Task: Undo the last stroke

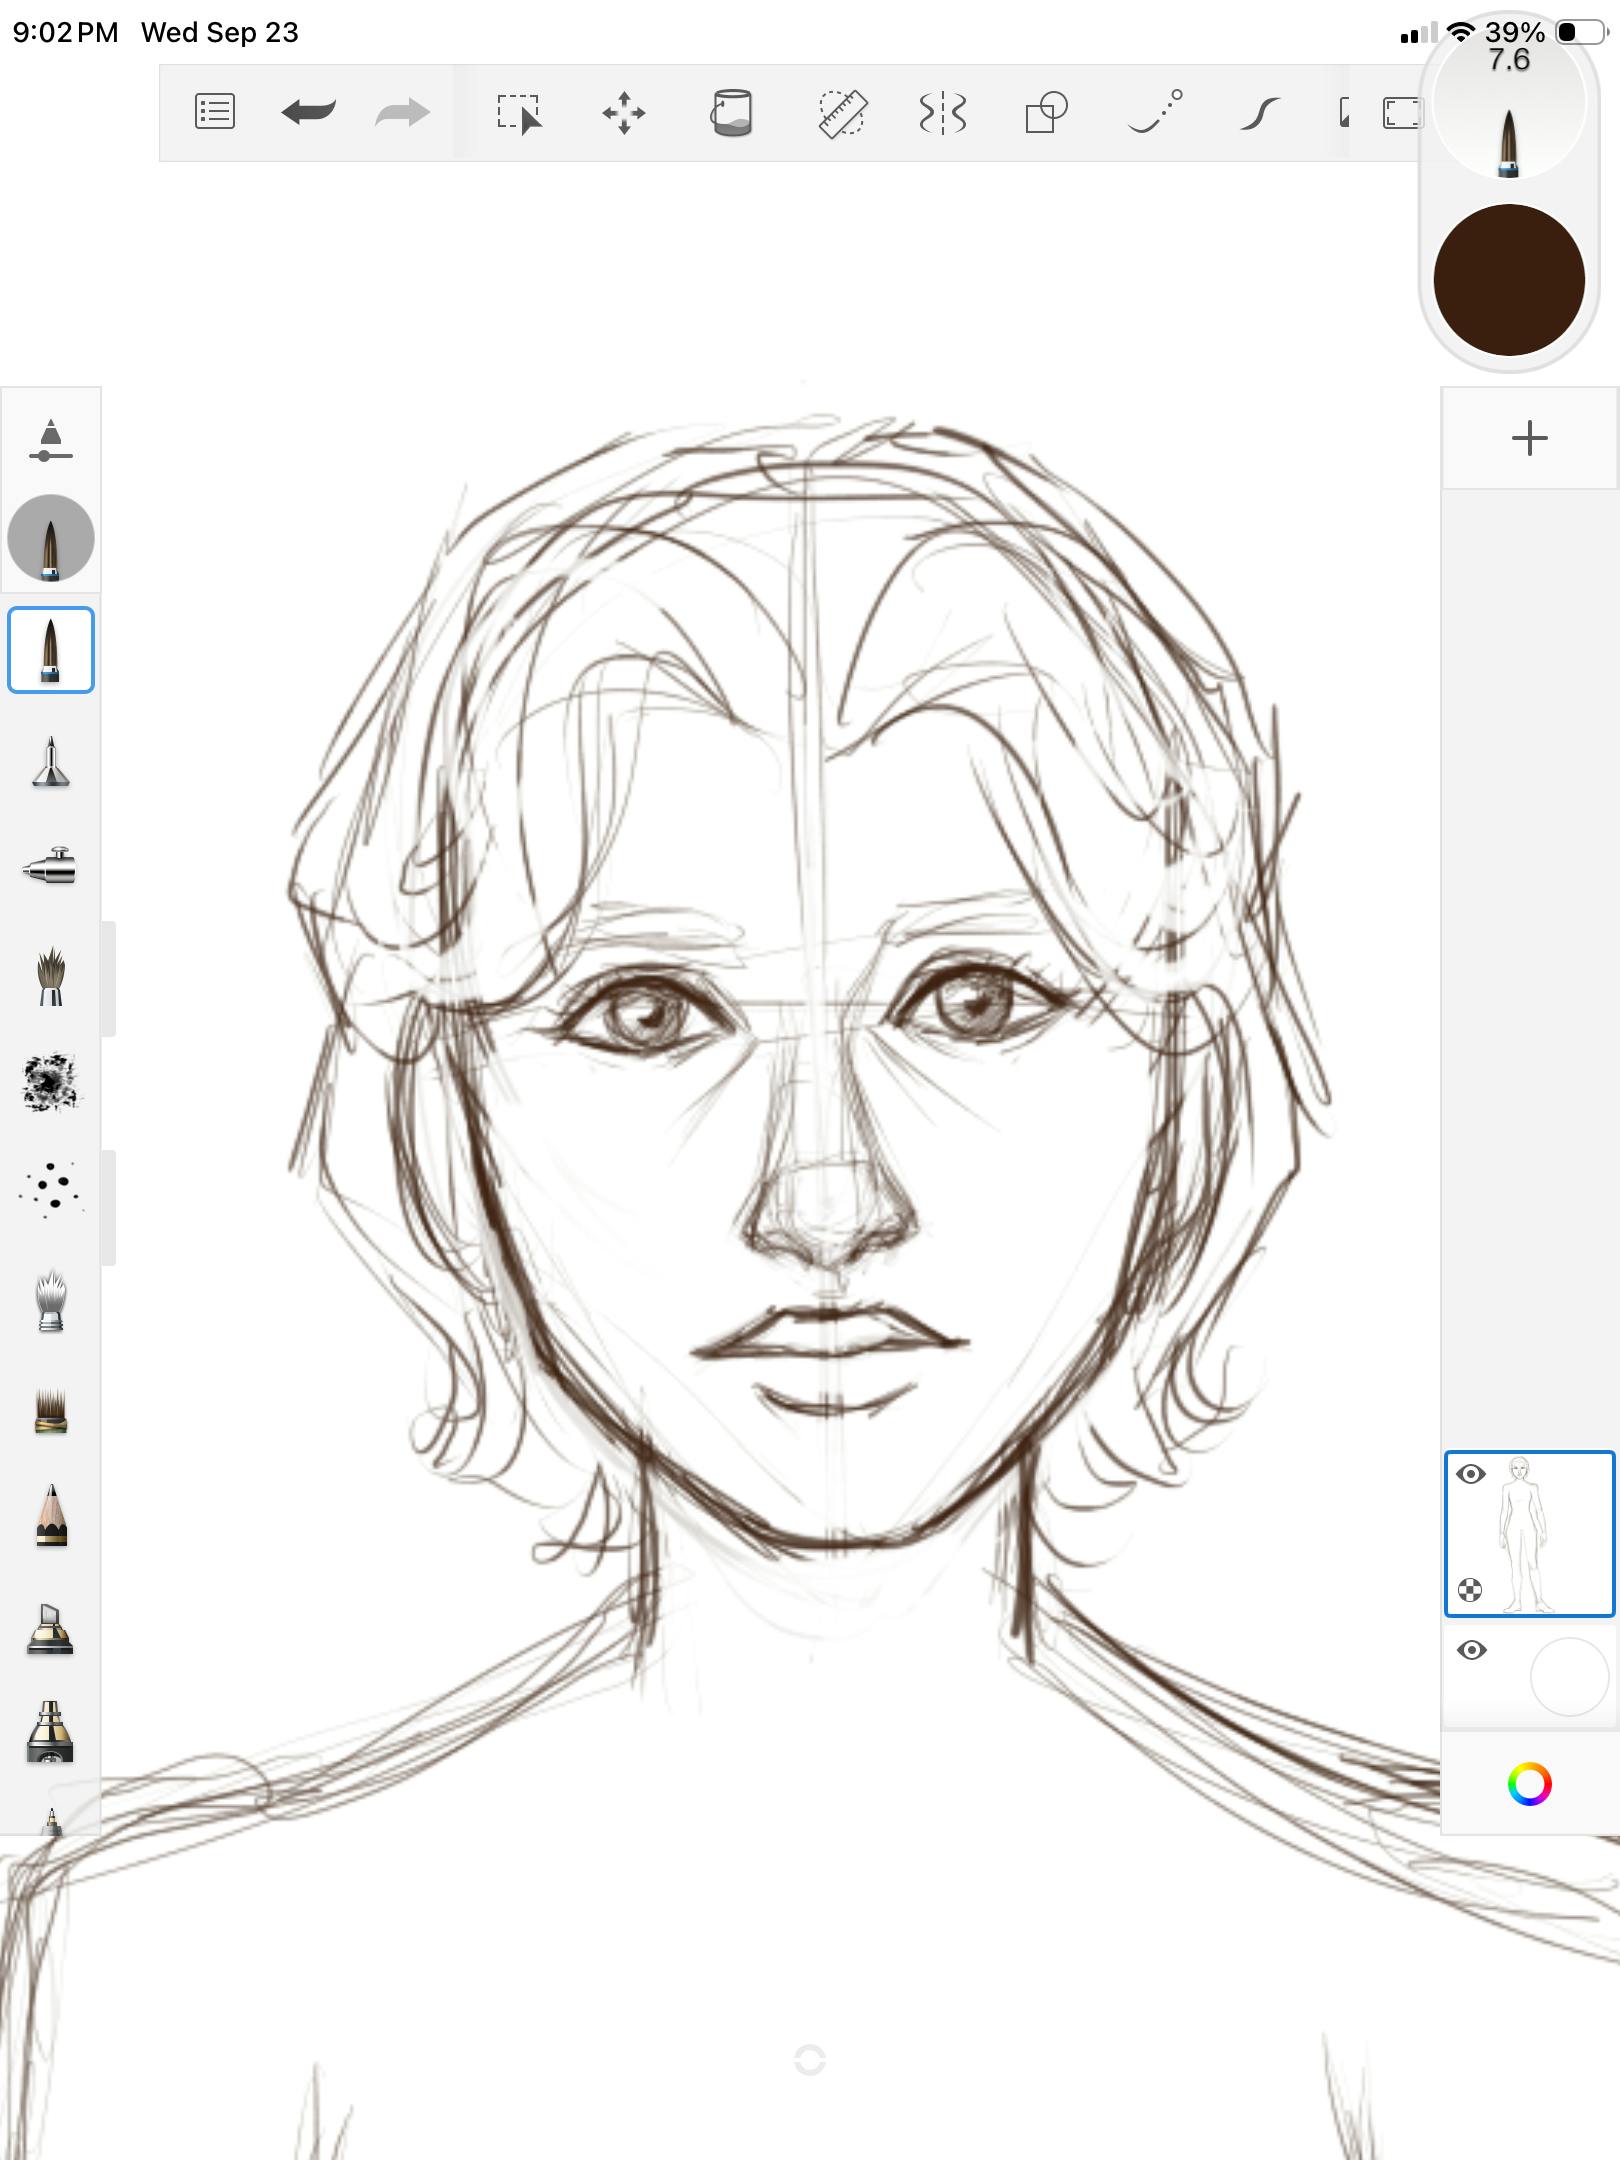Action: click(x=308, y=112)
